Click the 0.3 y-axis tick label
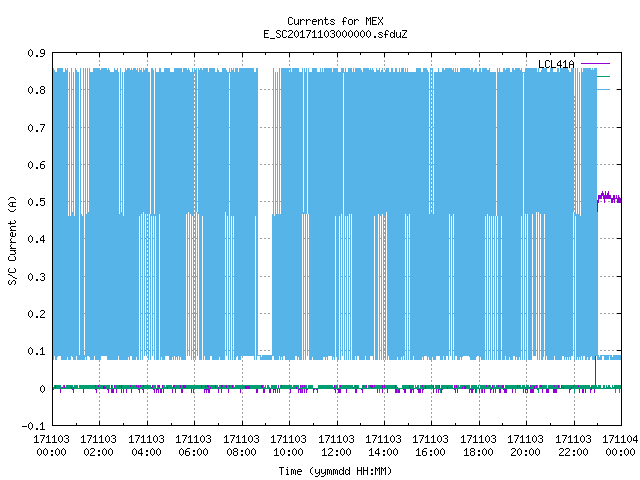This screenshot has width=640, height=480. [36, 277]
